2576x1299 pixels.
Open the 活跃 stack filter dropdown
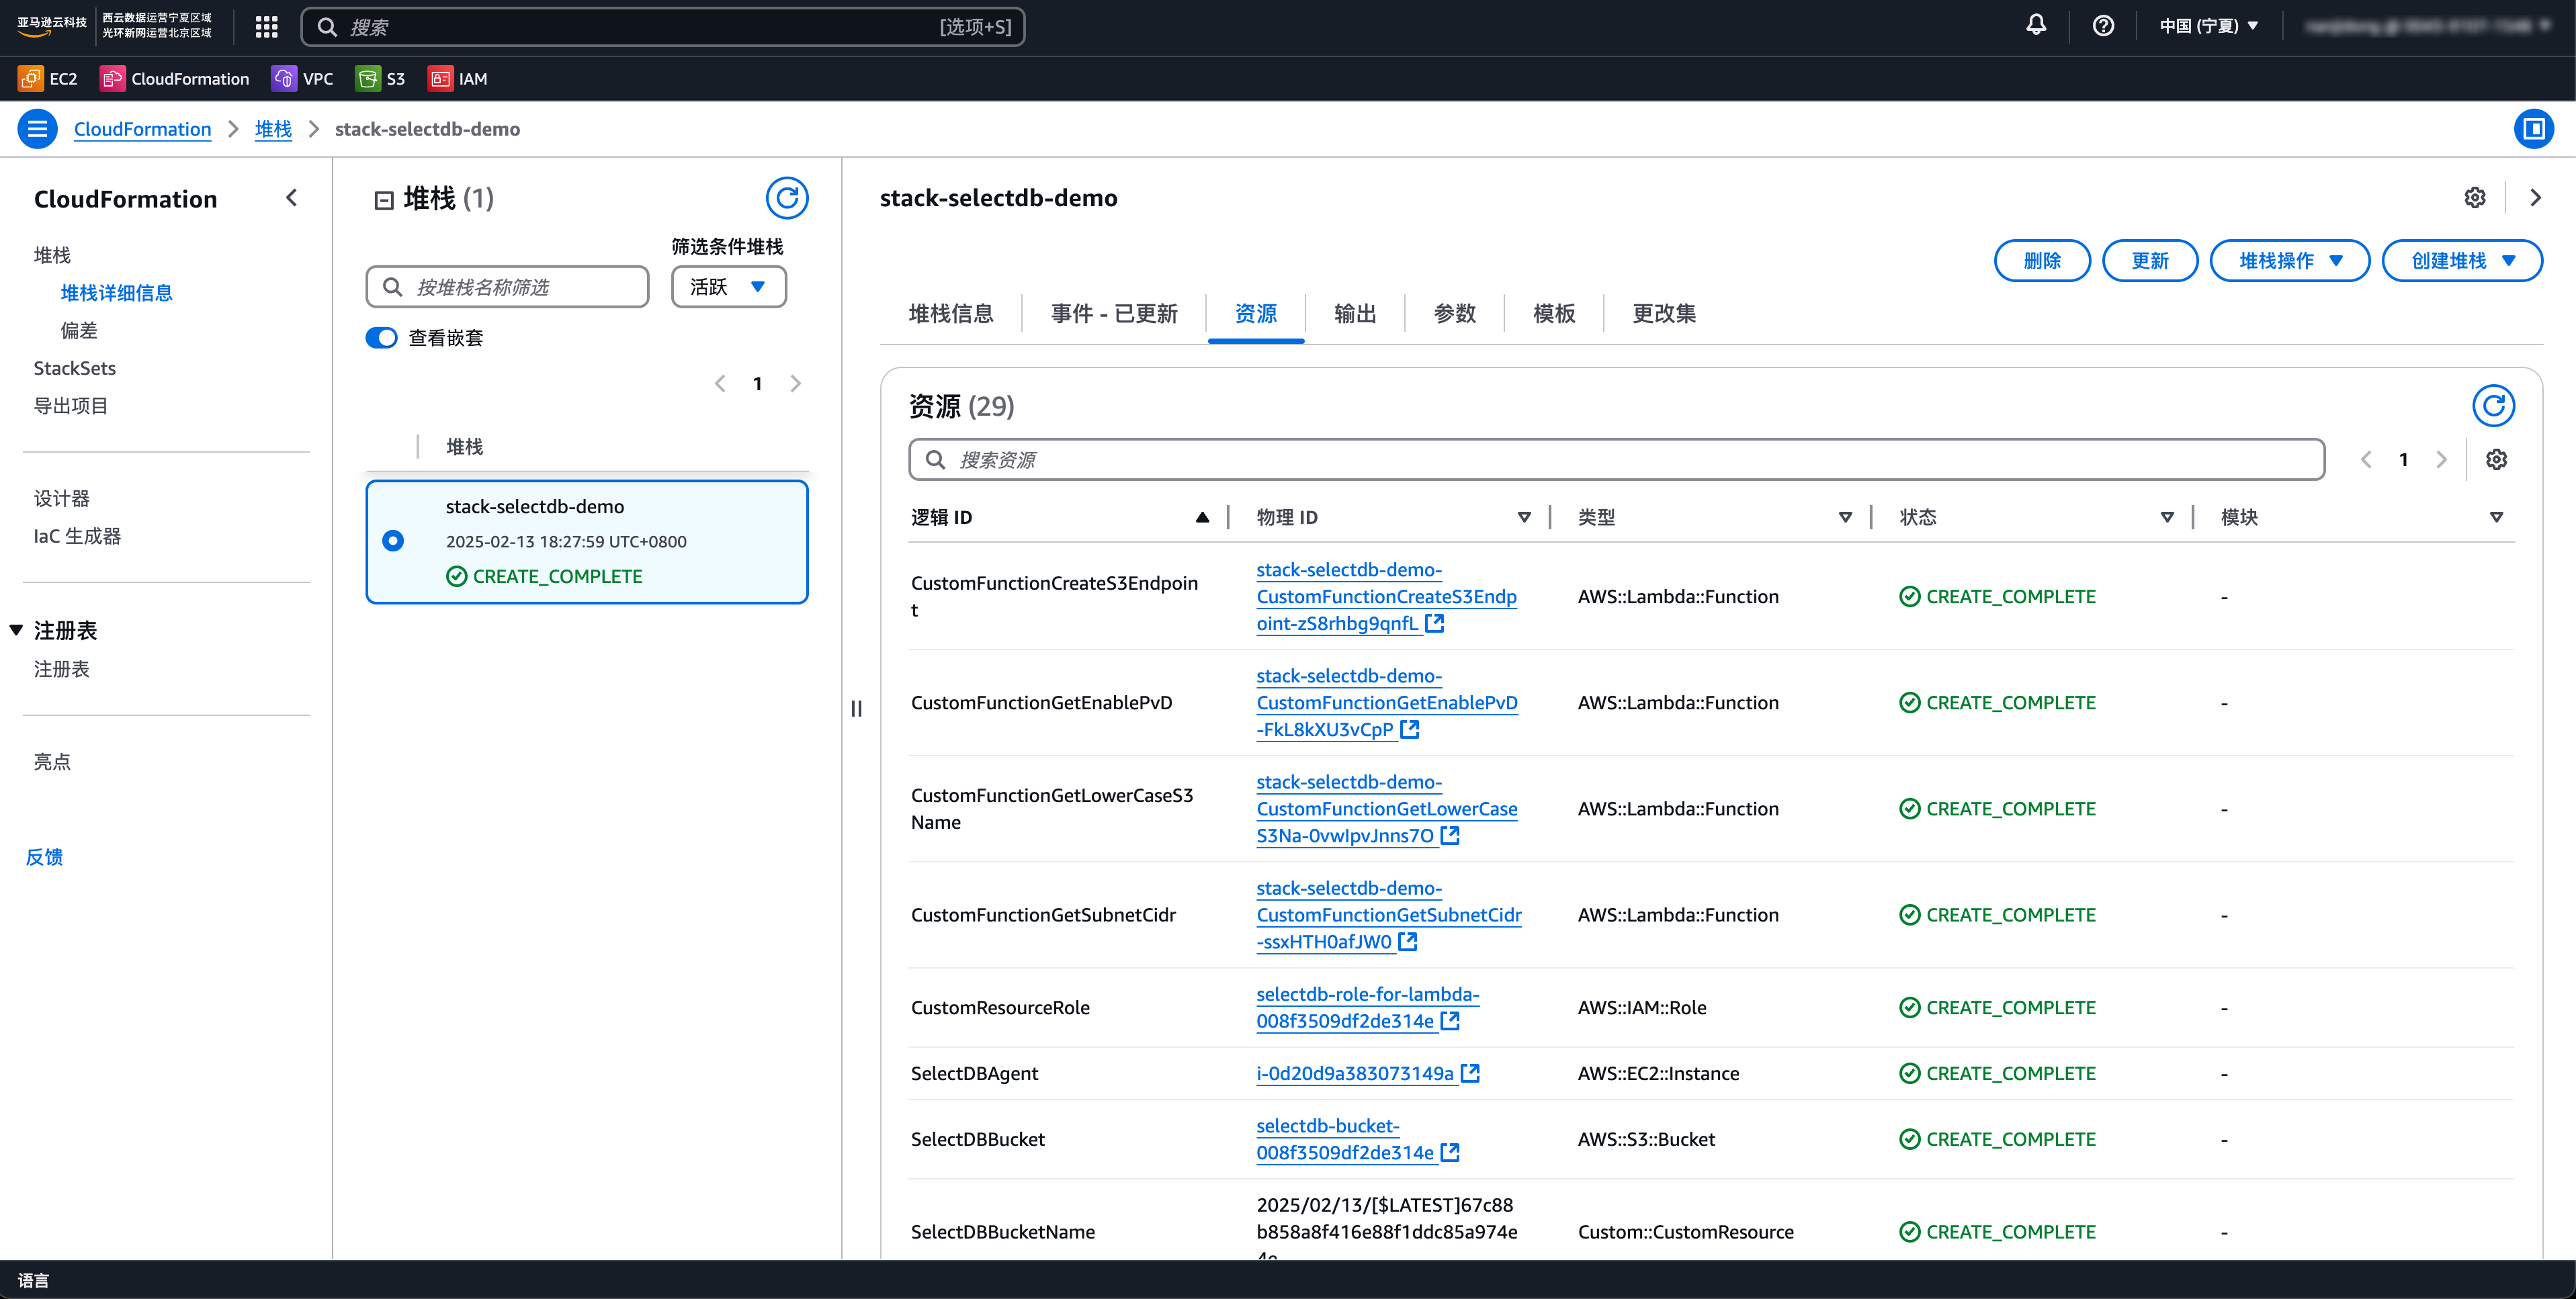(x=728, y=287)
